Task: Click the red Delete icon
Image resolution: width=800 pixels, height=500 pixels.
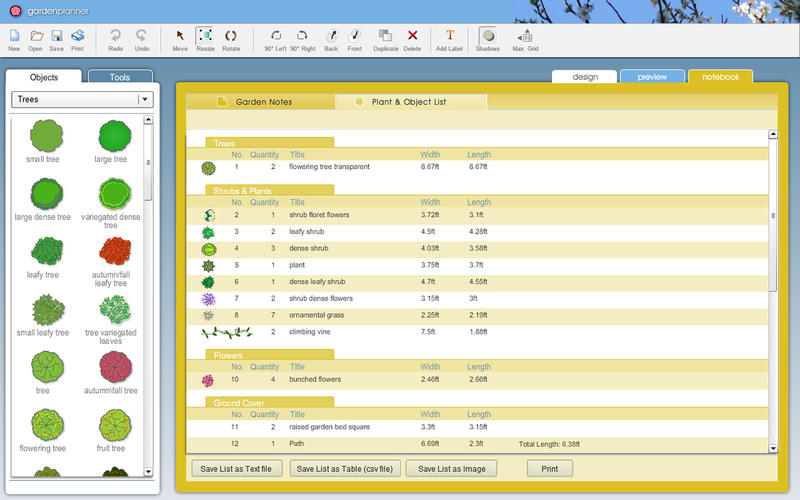Action: 412,36
